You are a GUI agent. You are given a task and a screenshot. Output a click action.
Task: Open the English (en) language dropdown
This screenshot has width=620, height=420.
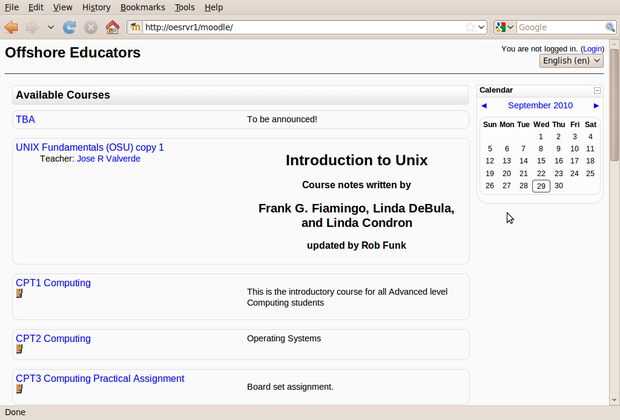(571, 61)
